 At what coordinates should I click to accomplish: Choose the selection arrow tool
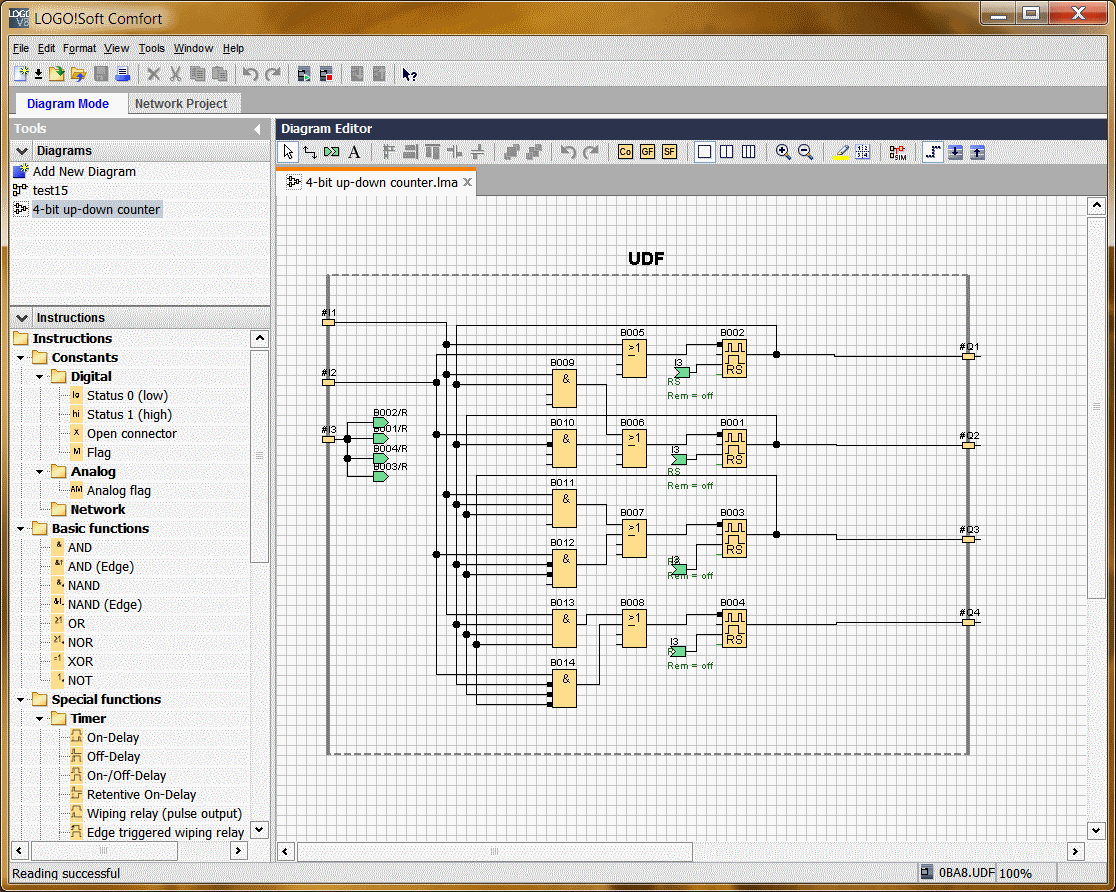point(288,152)
